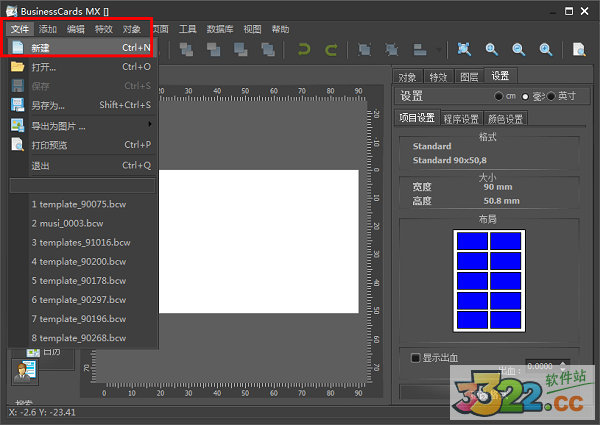Click the group objects toolbar icon
Viewport: 600px width, 425px height.
364,50
